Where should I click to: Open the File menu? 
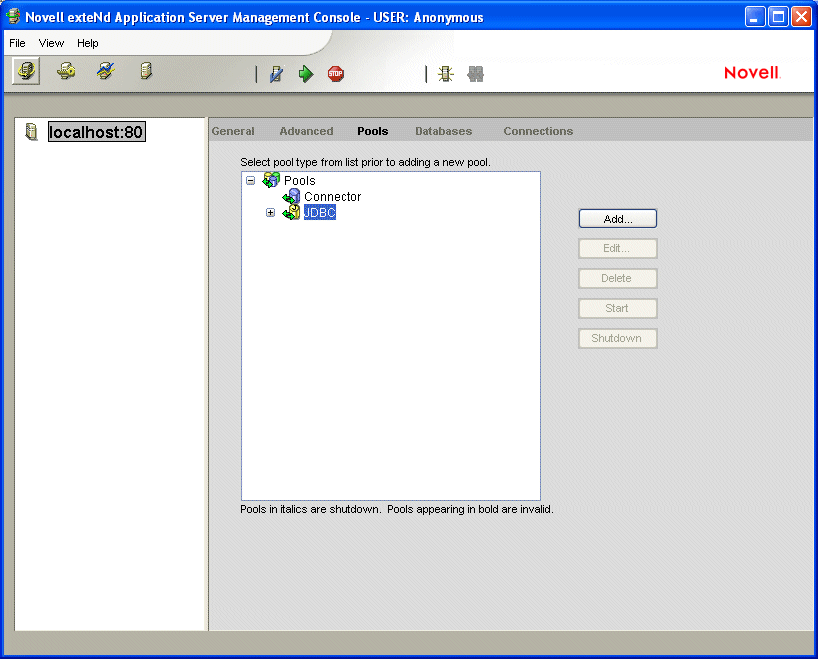click(x=17, y=43)
